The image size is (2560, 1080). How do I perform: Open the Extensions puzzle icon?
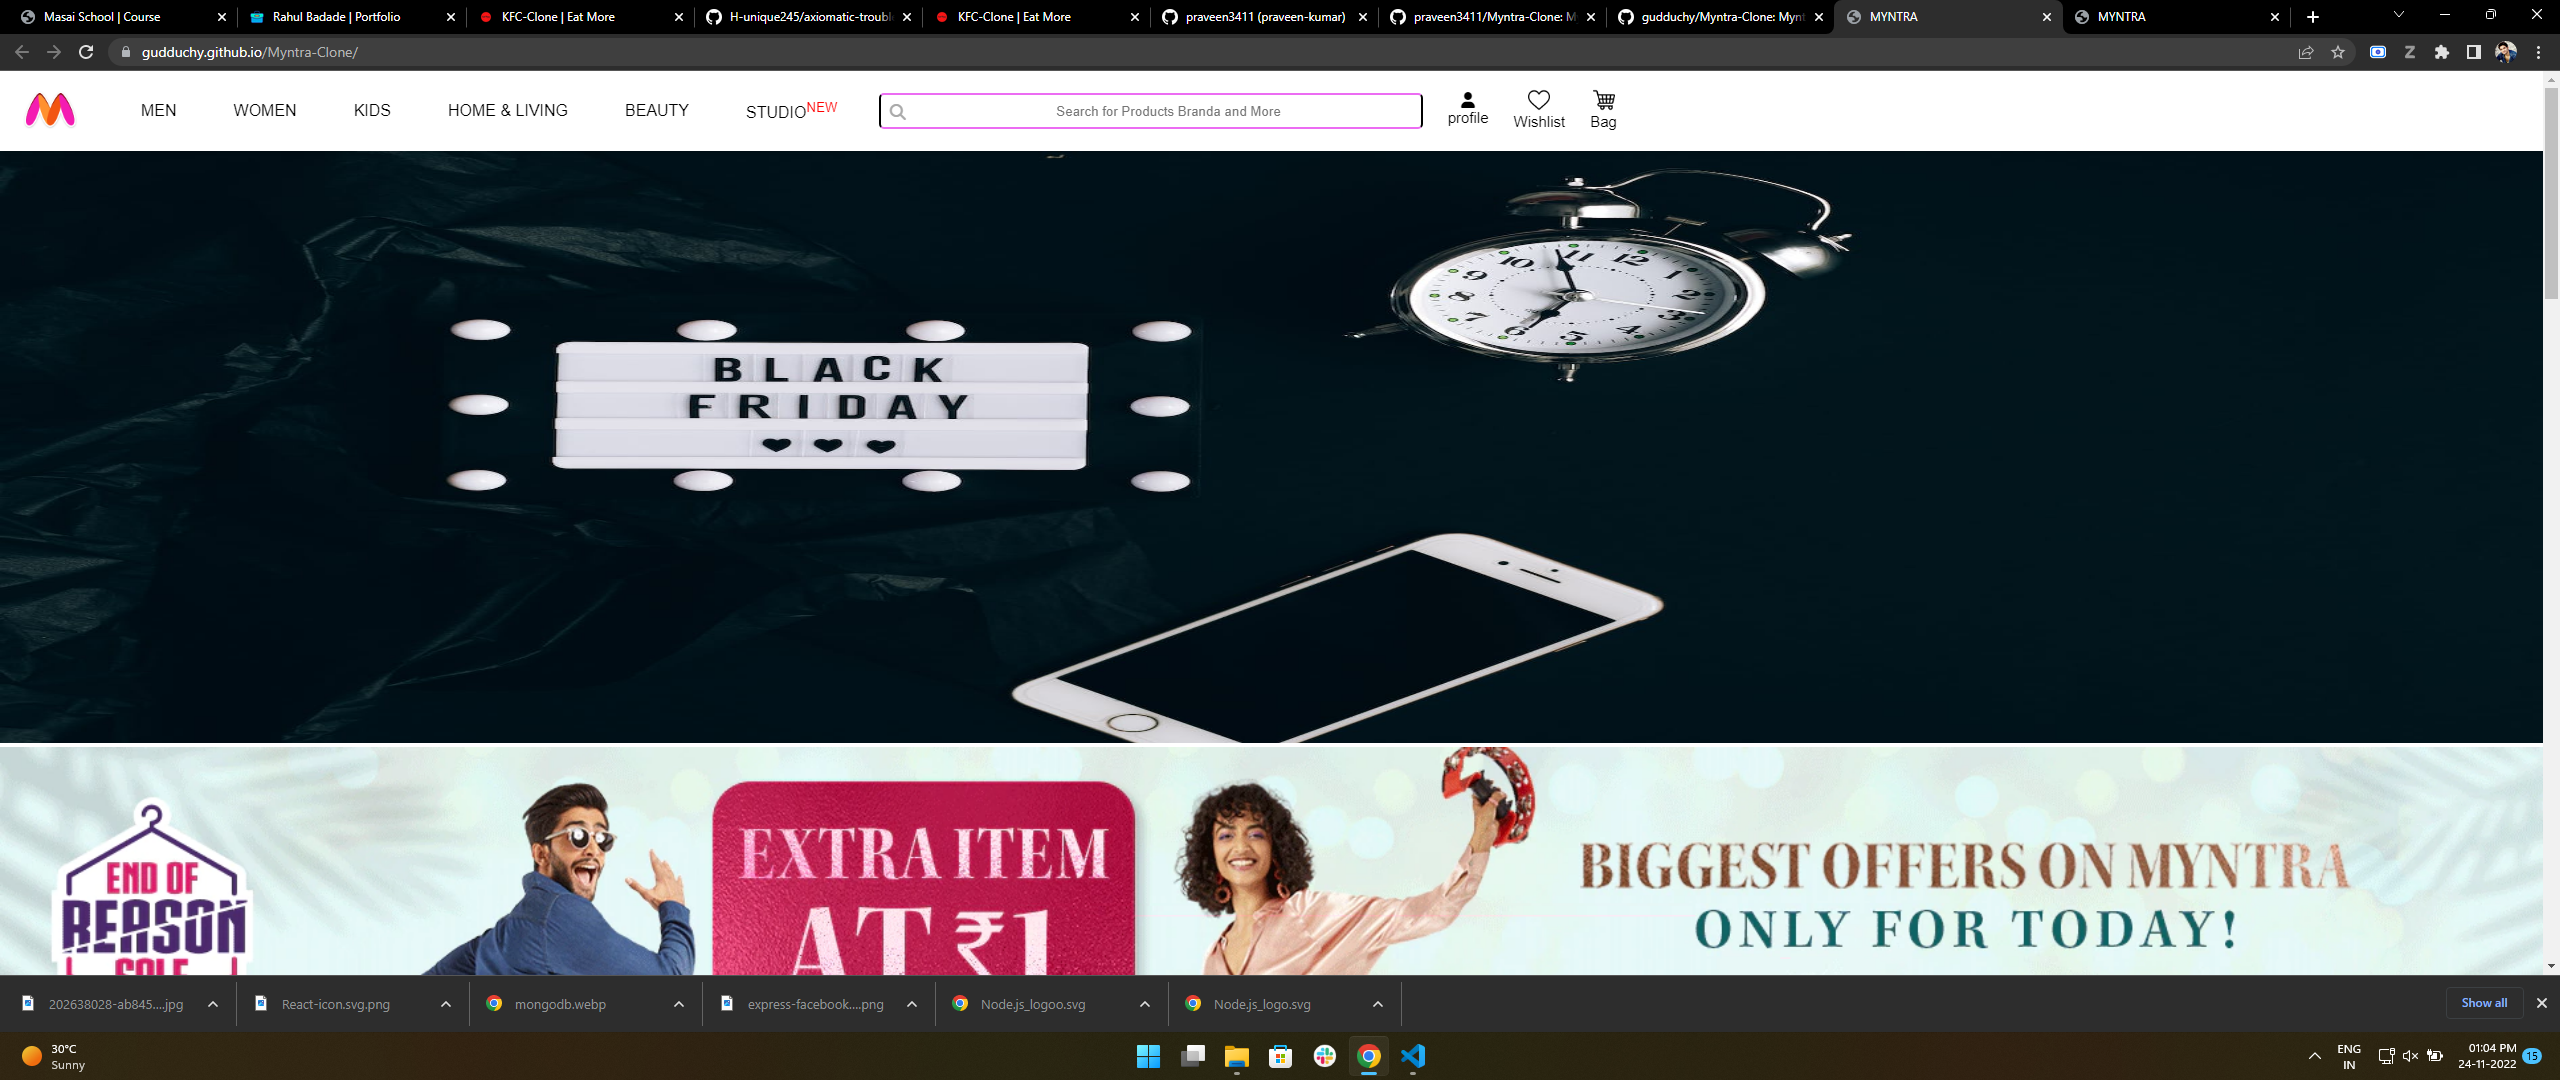click(x=2442, y=52)
